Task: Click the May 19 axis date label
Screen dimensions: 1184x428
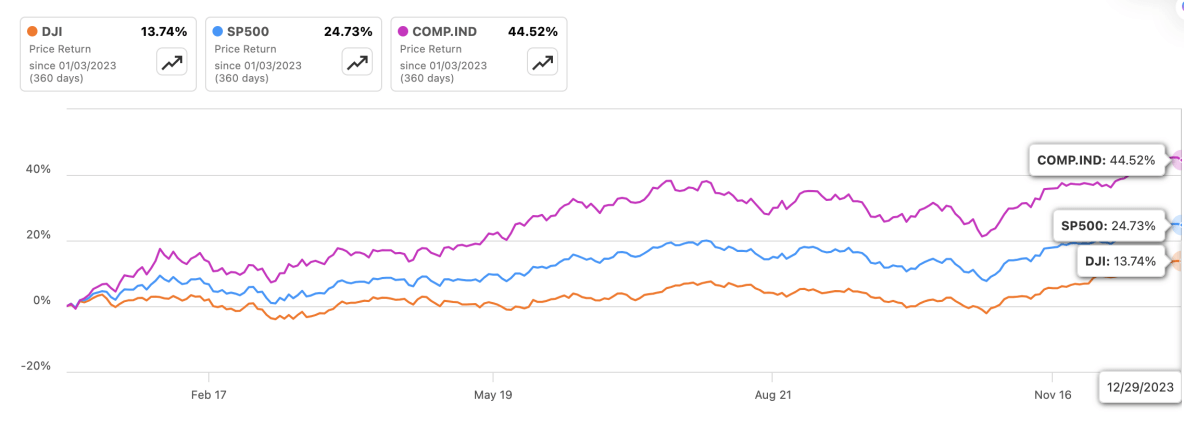Action: point(492,395)
